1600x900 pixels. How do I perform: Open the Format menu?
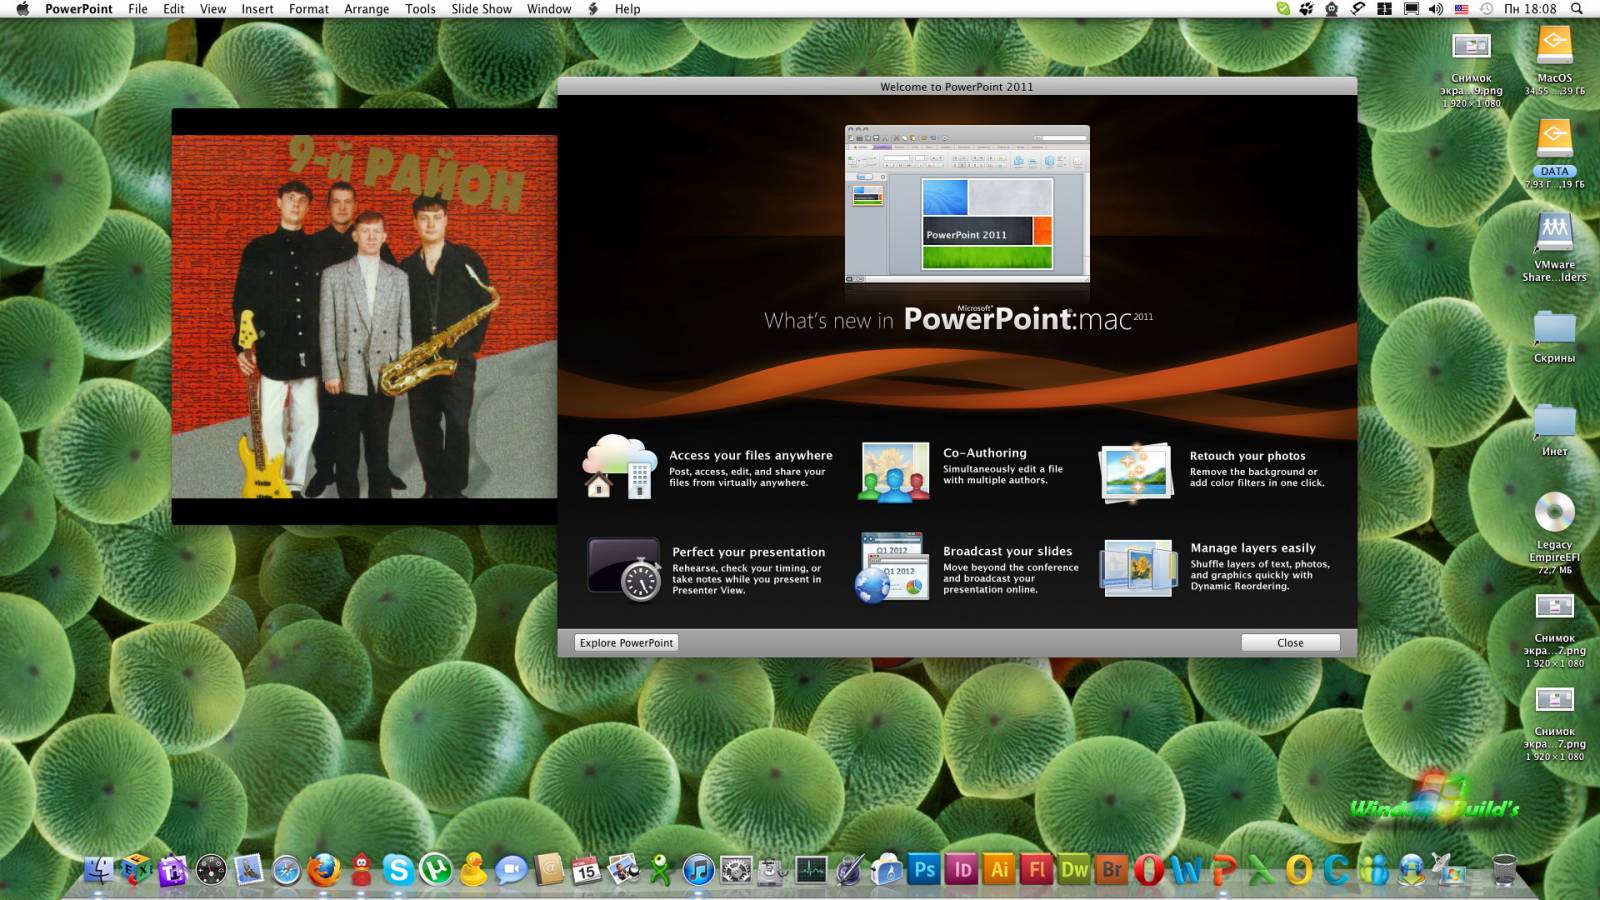[x=309, y=9]
